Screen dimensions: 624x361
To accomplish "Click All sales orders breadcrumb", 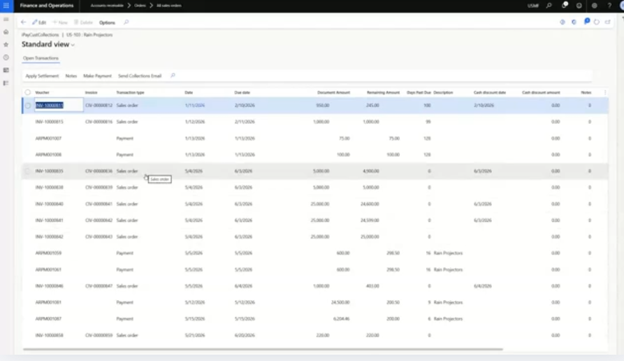I will point(169,6).
